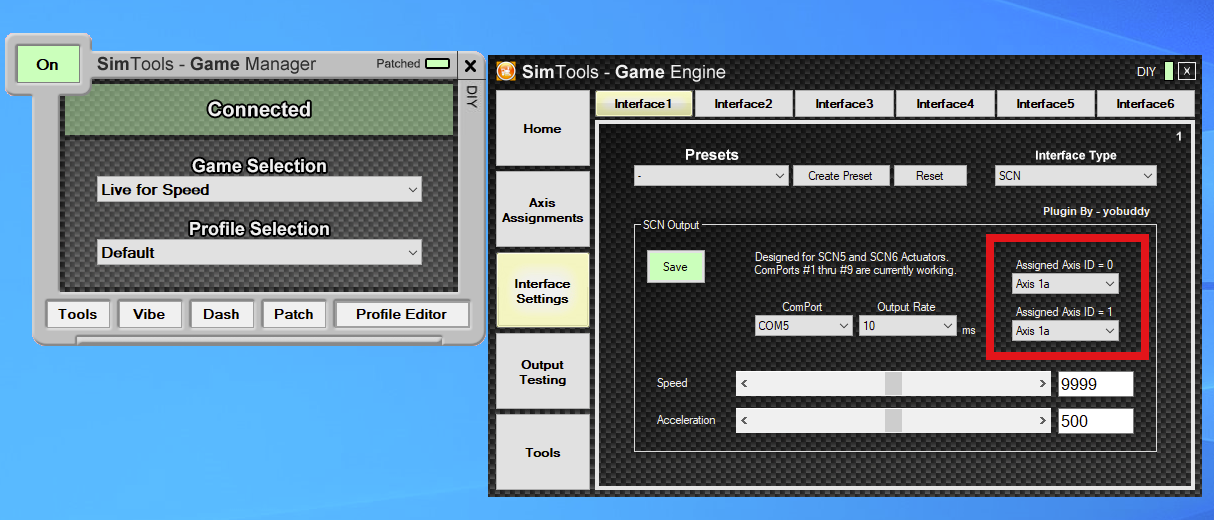The height and width of the screenshot is (520, 1214).
Task: Switch to the Interface1 tab
Action: (x=643, y=104)
